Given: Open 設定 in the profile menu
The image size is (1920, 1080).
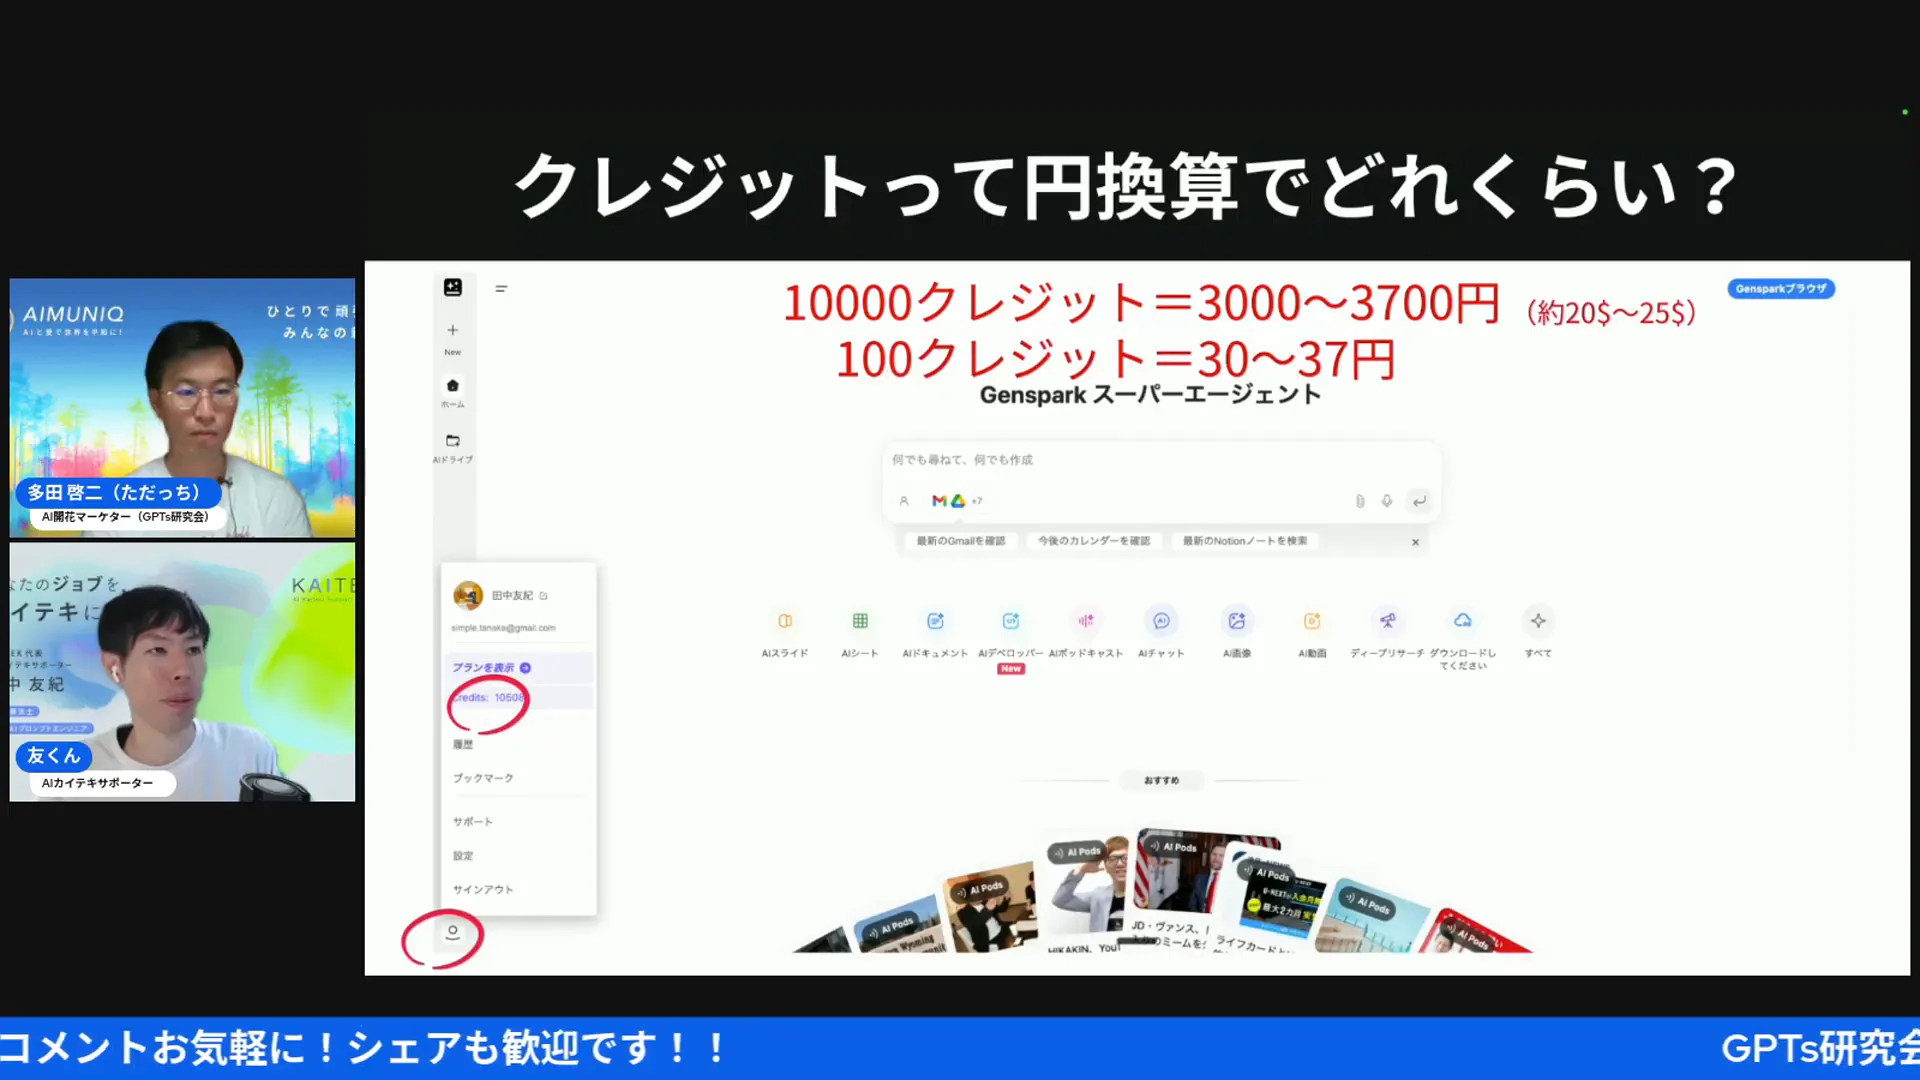Looking at the screenshot, I should click(x=463, y=856).
